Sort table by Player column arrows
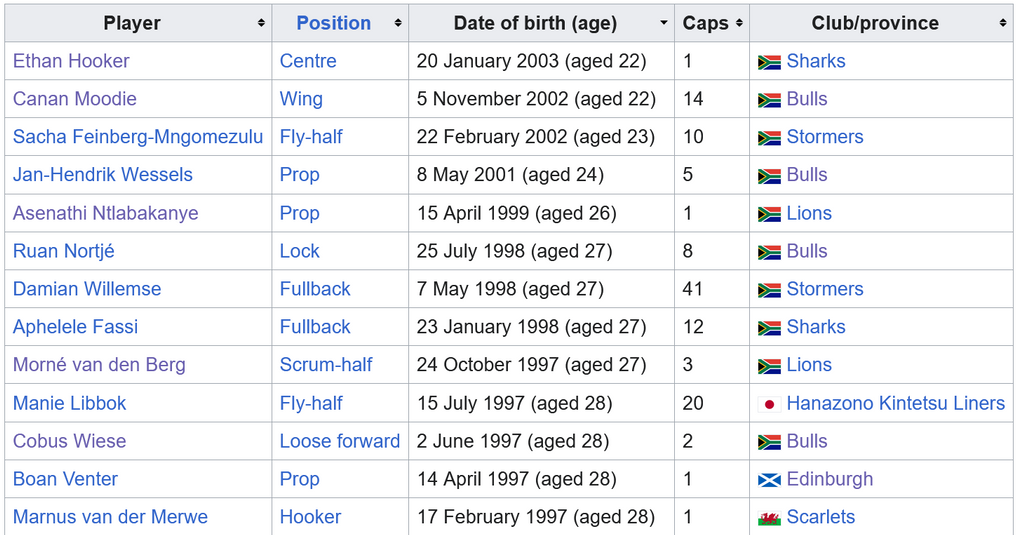This screenshot has width=1024, height=535. 261,23
